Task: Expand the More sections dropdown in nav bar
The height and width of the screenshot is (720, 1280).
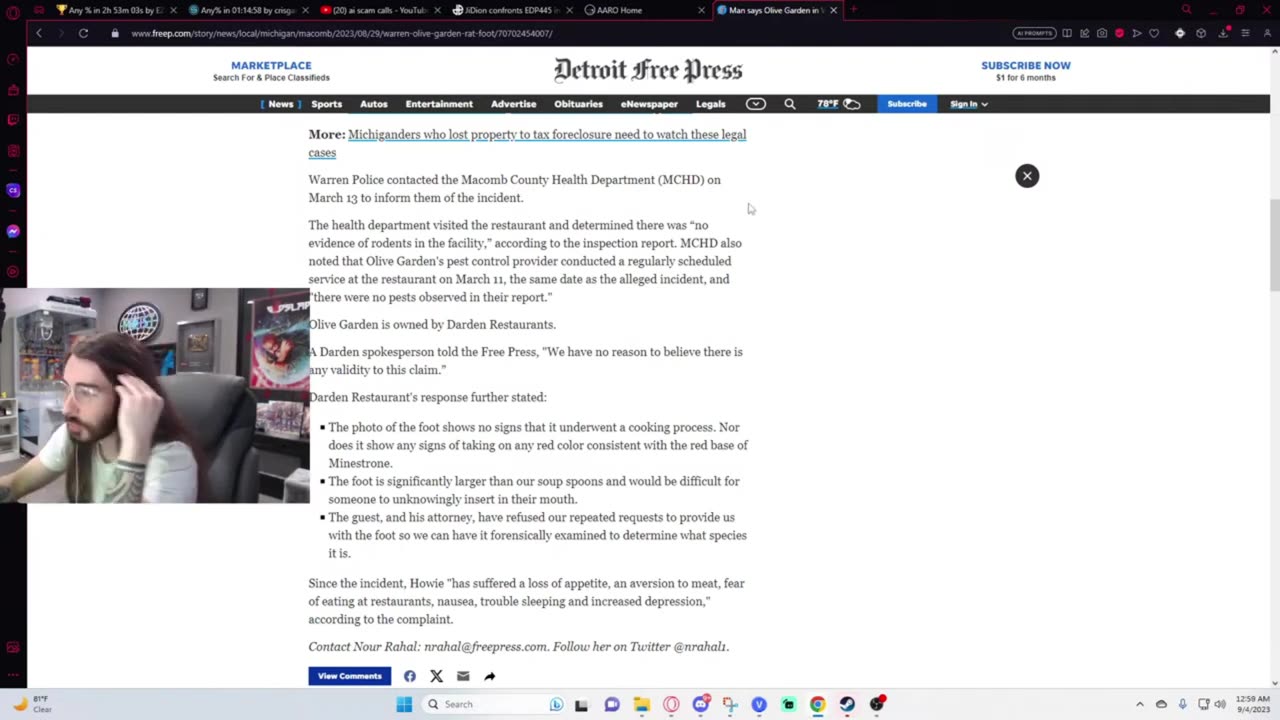Action: 756,104
